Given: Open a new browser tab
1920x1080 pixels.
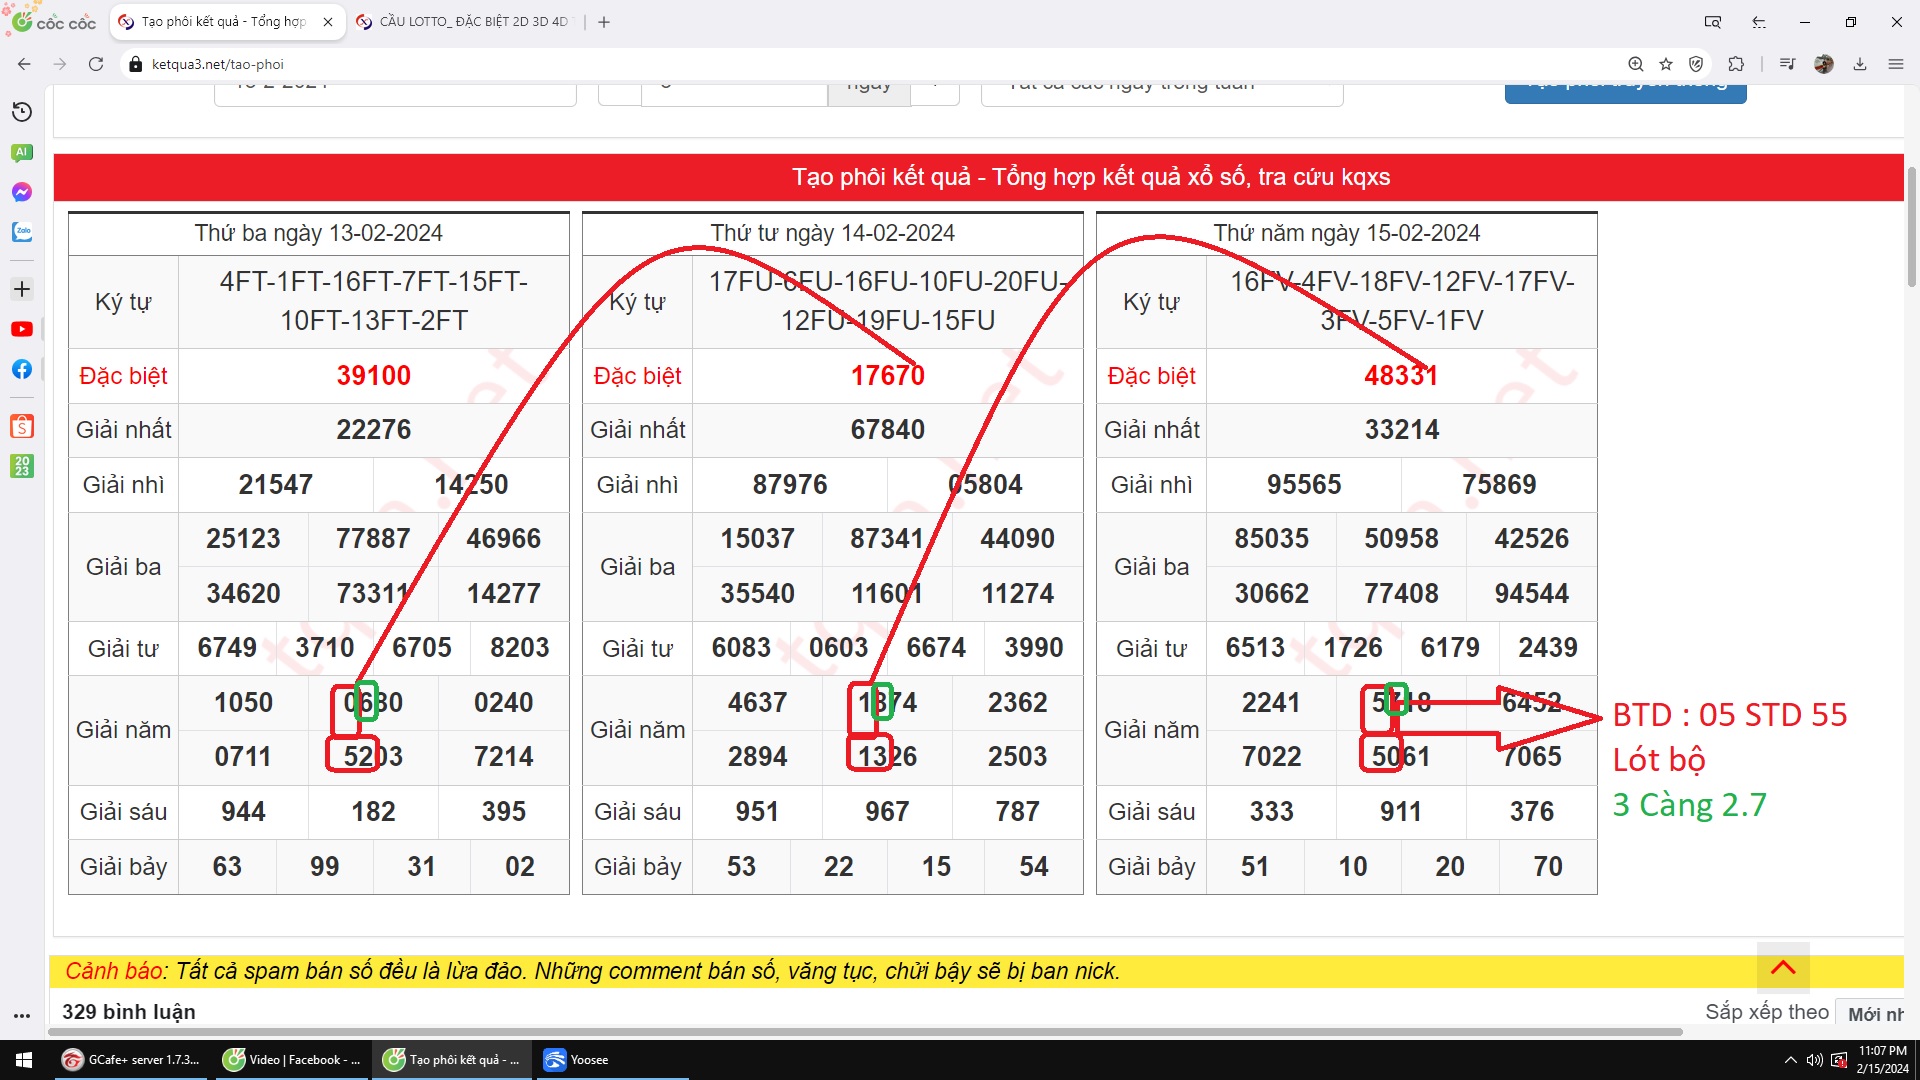Looking at the screenshot, I should (x=604, y=21).
